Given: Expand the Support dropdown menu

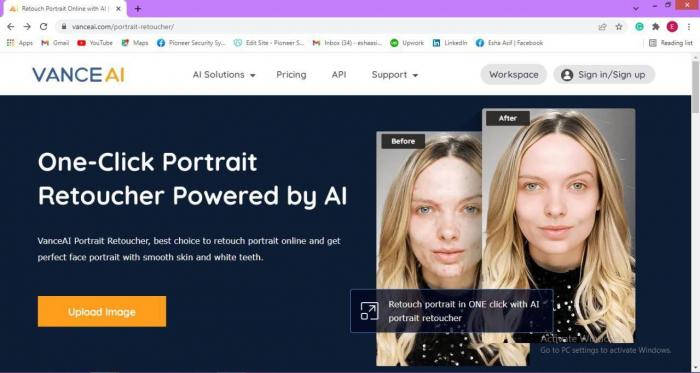Looking at the screenshot, I should pos(395,75).
